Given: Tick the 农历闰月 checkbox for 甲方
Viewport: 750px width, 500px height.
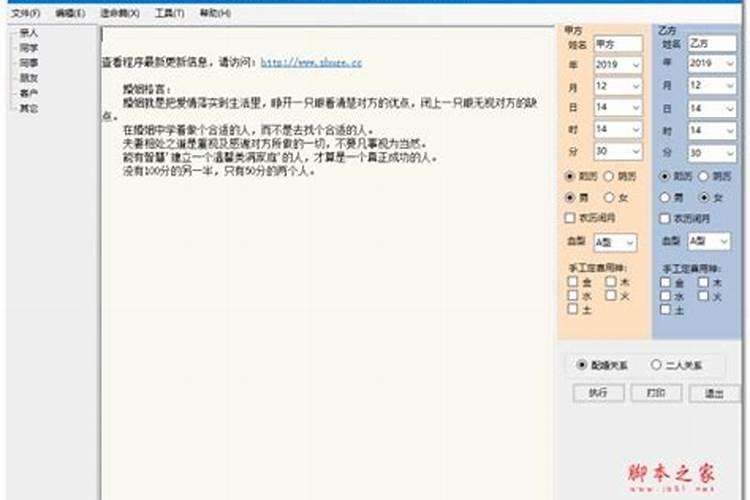Looking at the screenshot, I should 569,218.
